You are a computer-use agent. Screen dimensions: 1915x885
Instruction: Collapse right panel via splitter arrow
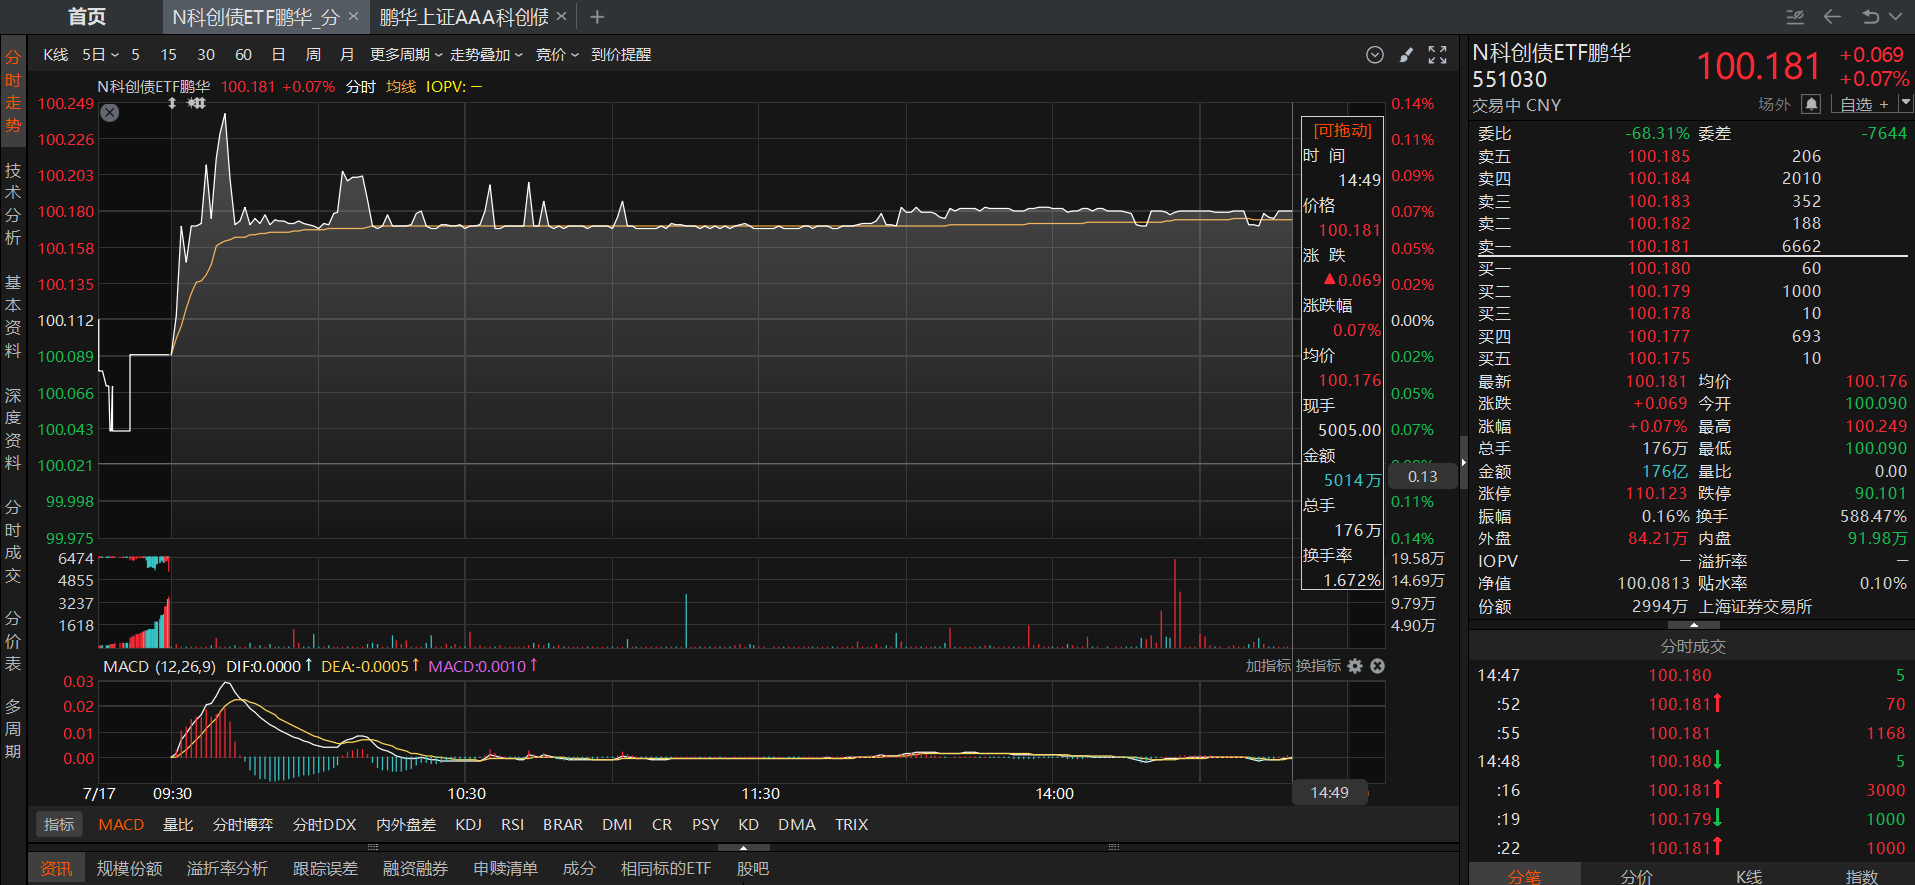pyautogui.click(x=1464, y=462)
